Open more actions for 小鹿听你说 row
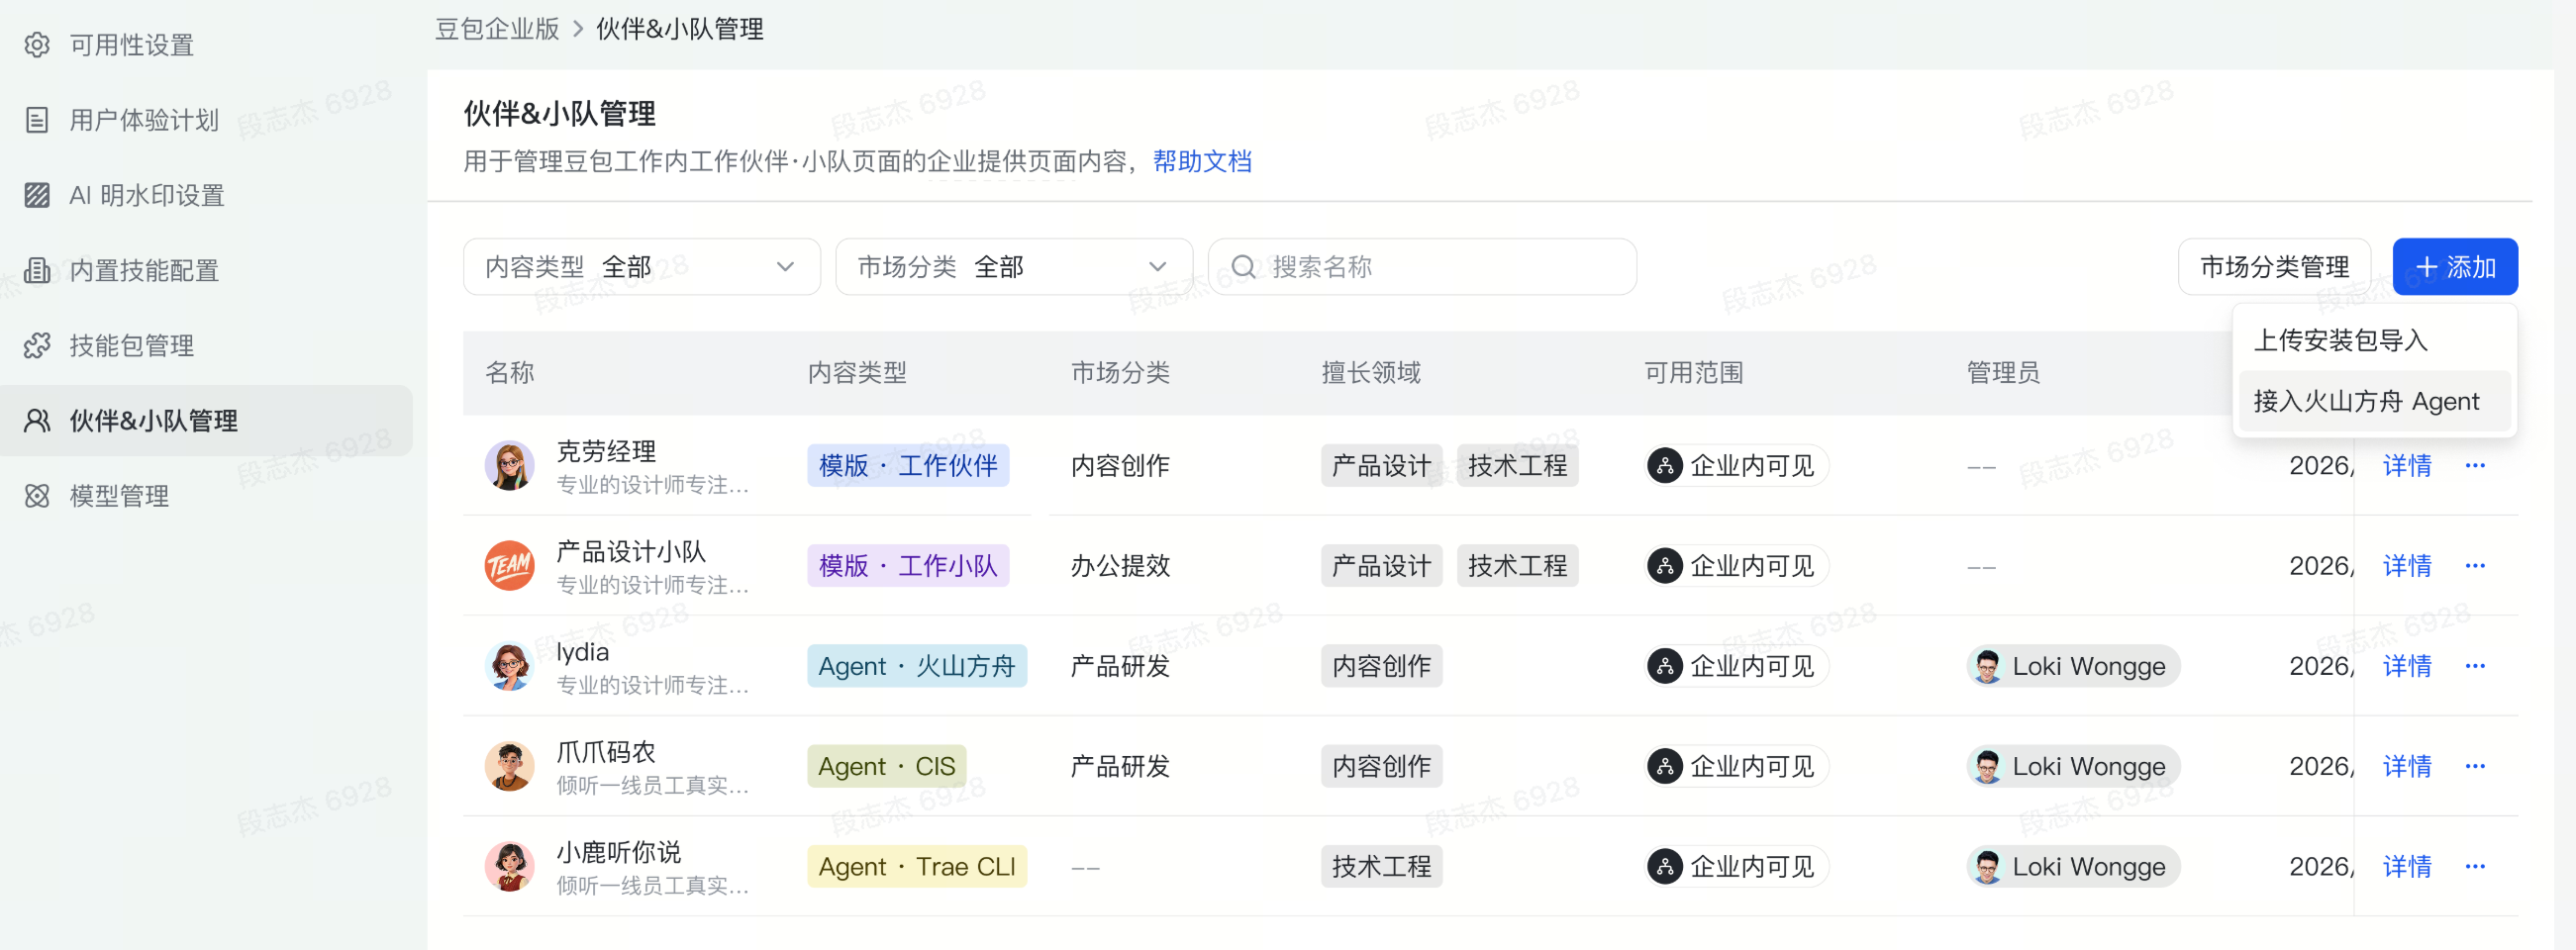2576x950 pixels. pos(2475,866)
